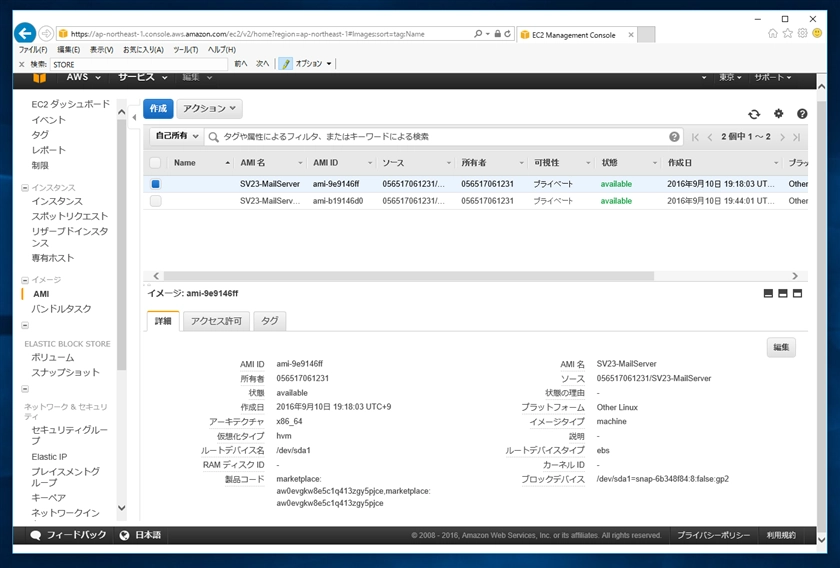The width and height of the screenshot is (840, 568).
Task: Close the EC2 Management Console tab
Action: 631,35
